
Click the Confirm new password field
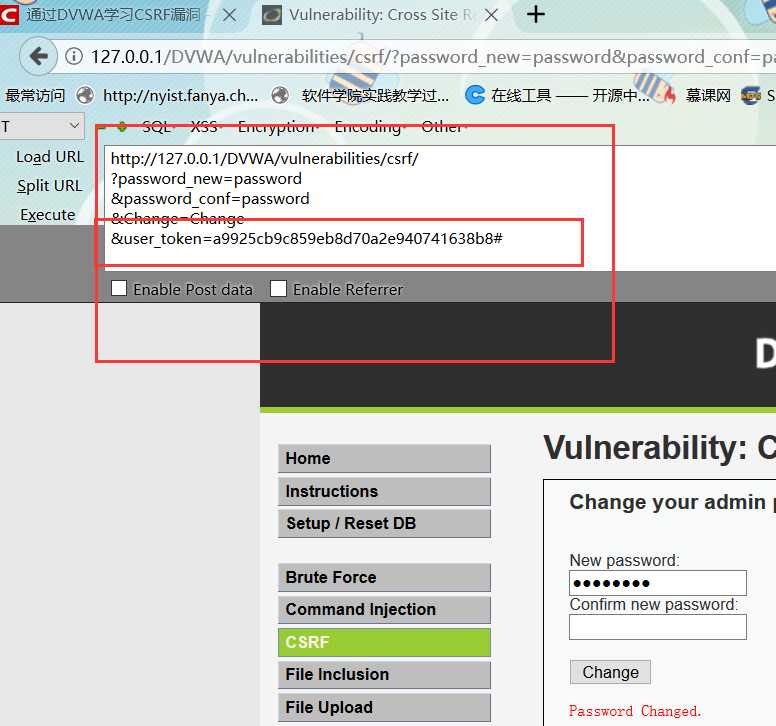(x=658, y=627)
